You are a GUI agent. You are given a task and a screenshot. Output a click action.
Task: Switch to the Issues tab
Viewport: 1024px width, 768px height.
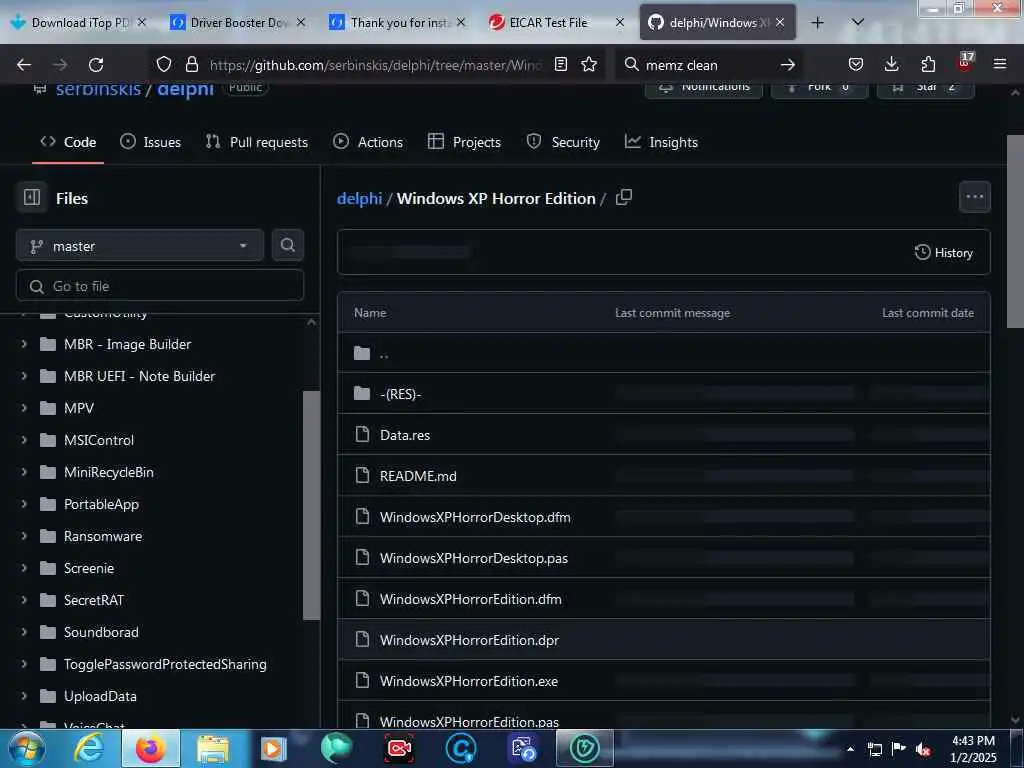coord(151,142)
